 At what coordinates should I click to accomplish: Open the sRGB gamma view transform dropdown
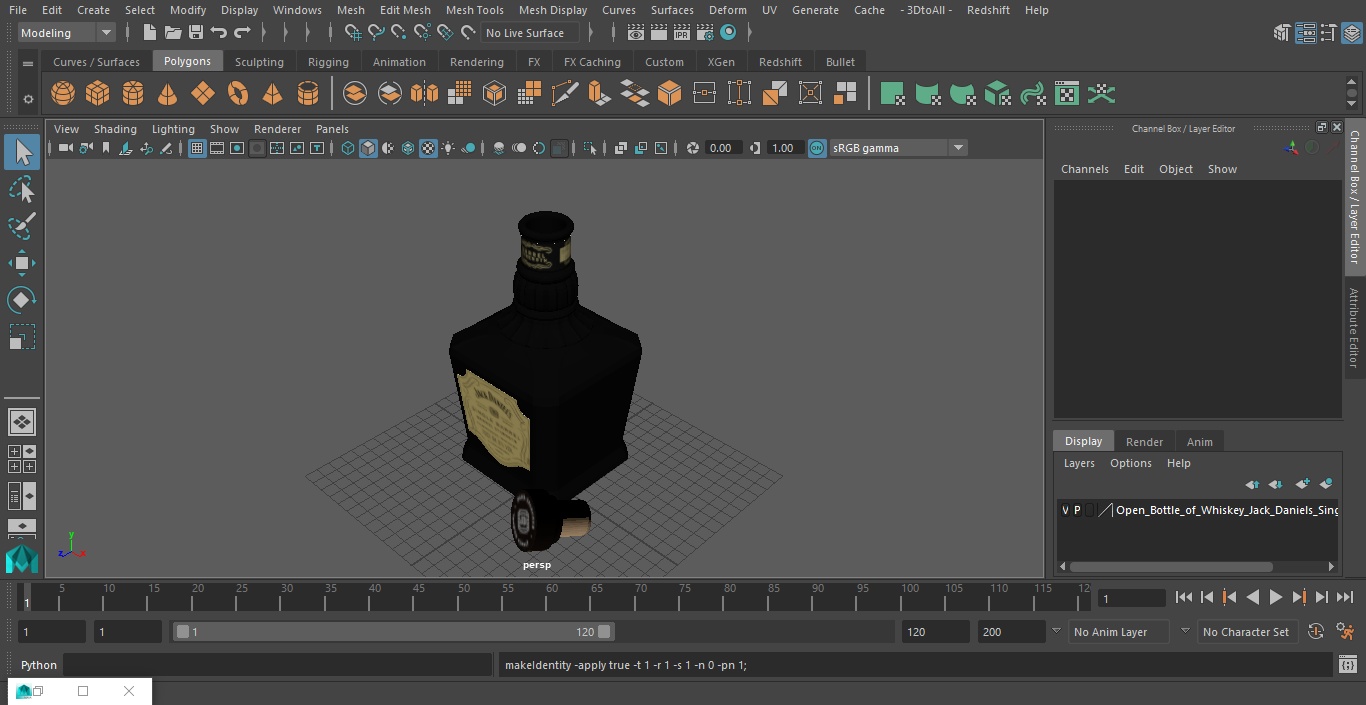pos(897,148)
